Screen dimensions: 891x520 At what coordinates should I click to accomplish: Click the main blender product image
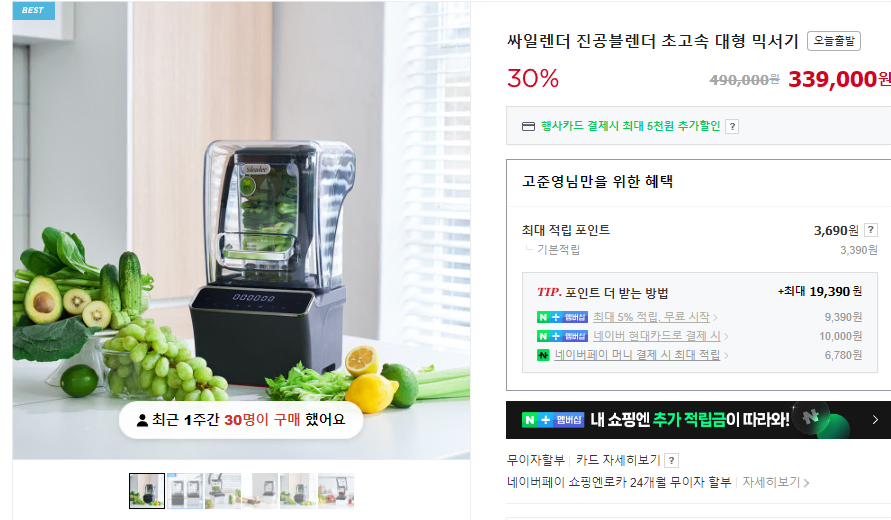242,230
